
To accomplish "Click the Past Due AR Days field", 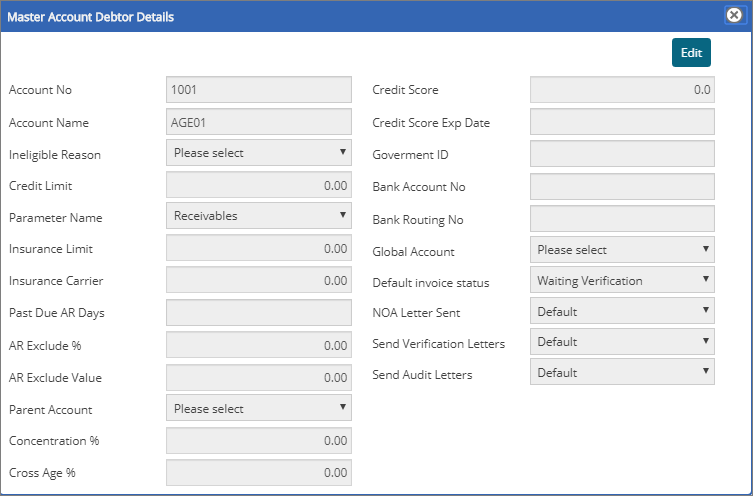I will (x=259, y=313).
